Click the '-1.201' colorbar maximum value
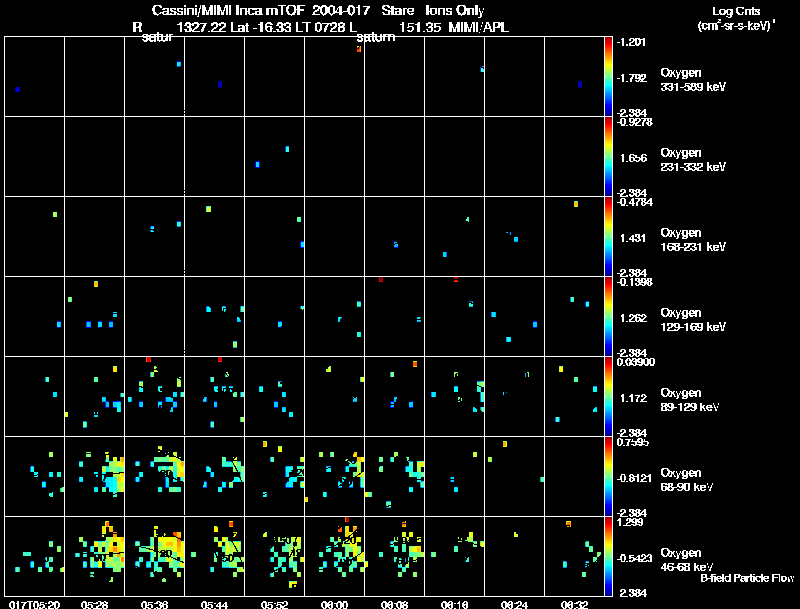Image resolution: width=800 pixels, height=609 pixels. click(x=631, y=42)
